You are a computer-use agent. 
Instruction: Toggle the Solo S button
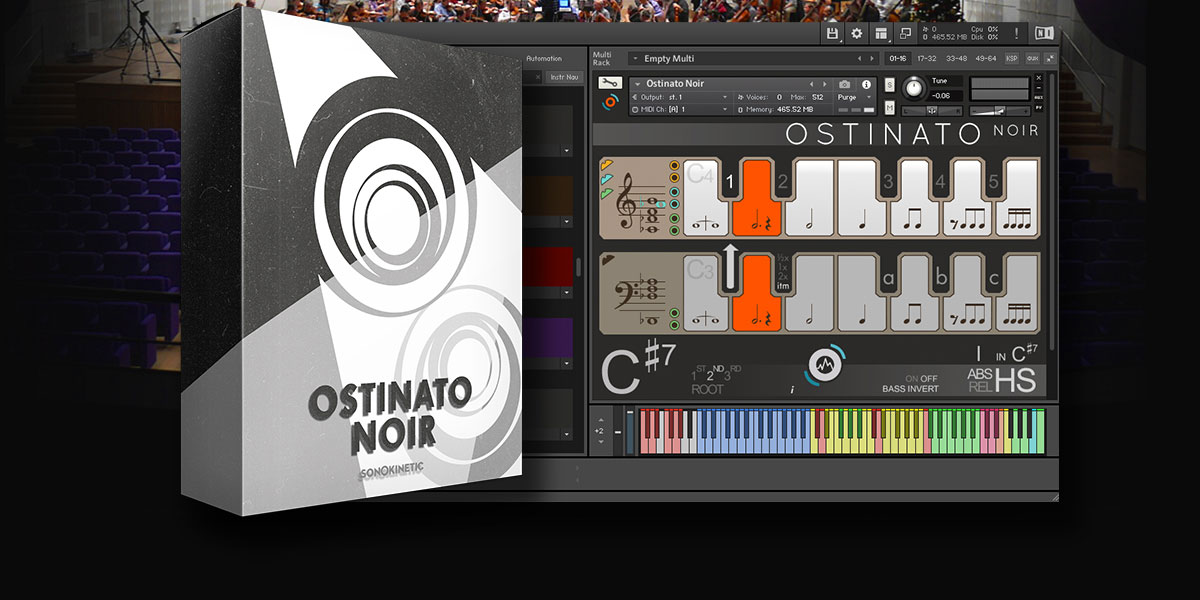coord(889,86)
